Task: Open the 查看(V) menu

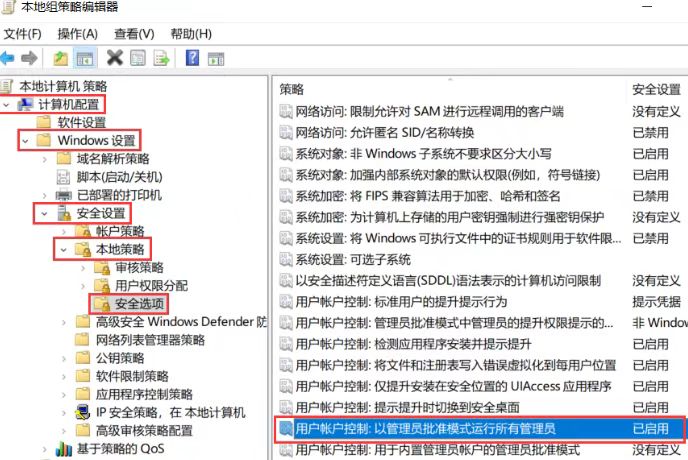Action: tap(133, 33)
